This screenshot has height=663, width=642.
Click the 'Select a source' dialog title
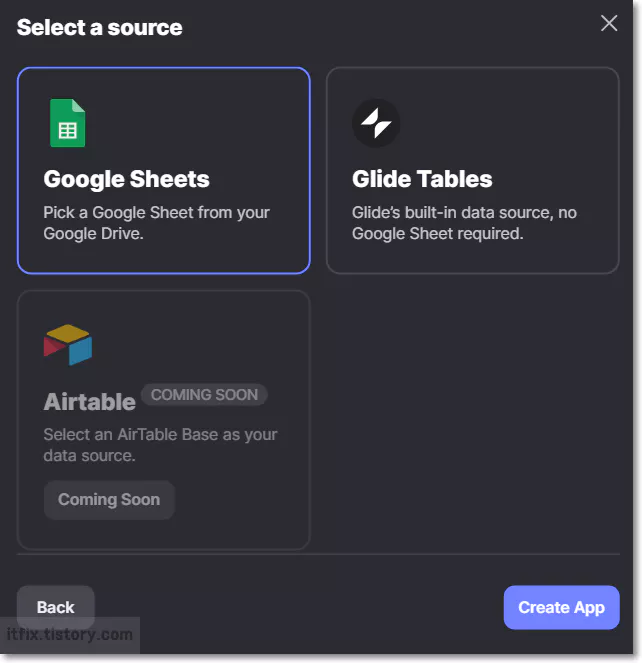click(x=99, y=27)
